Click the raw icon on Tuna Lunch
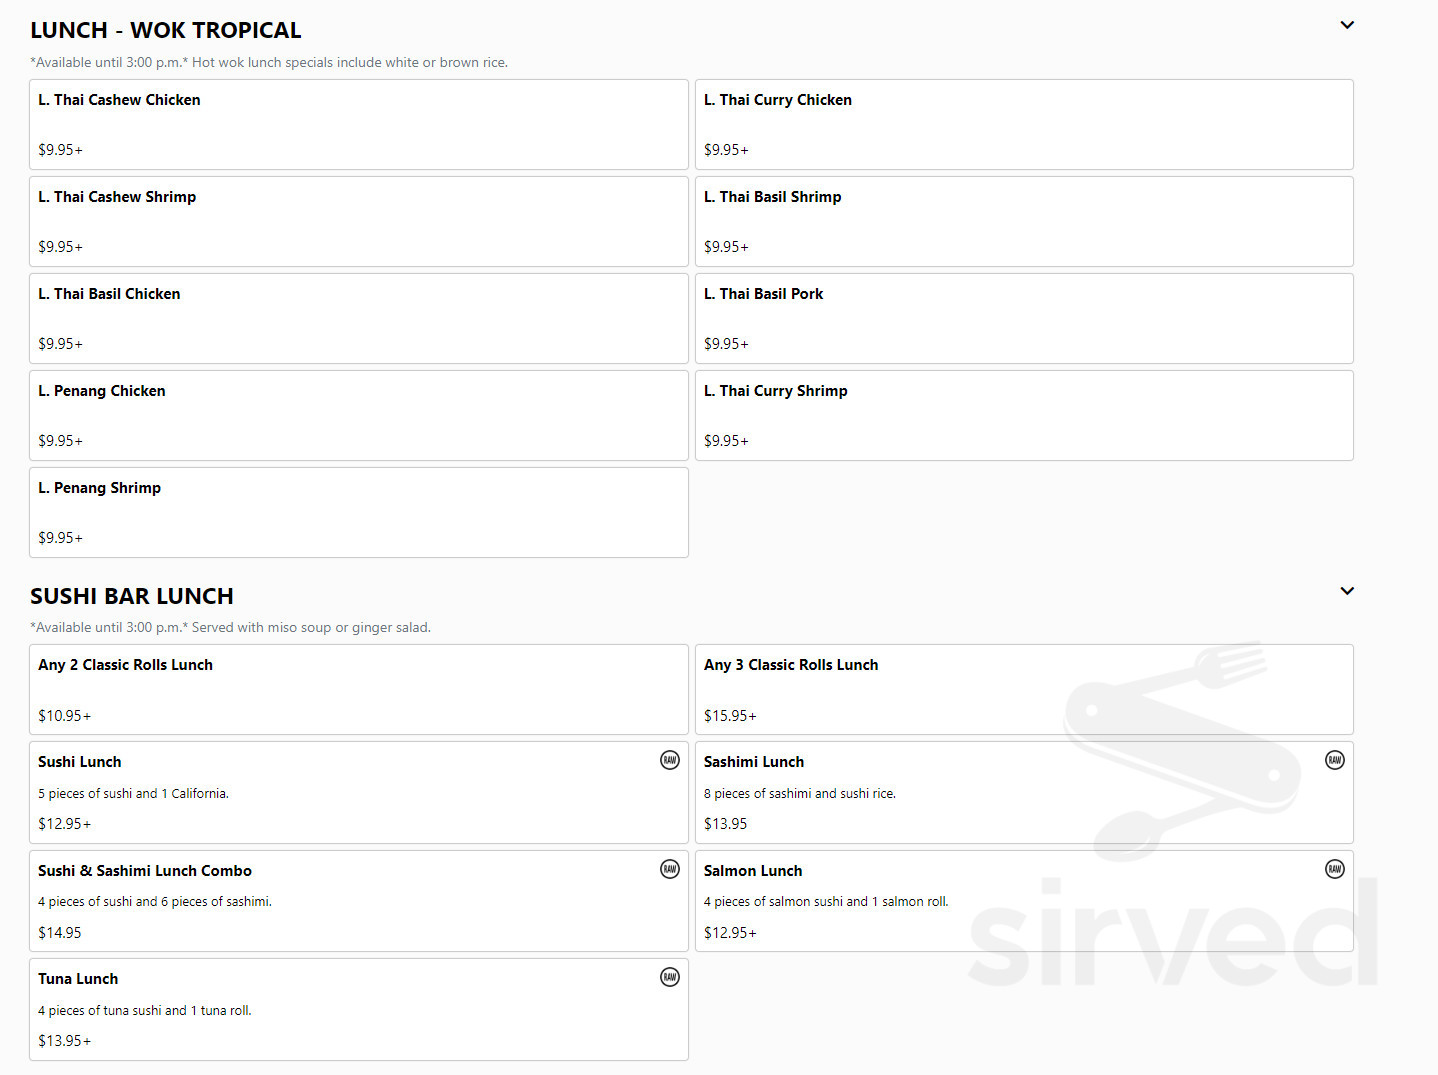 click(670, 977)
